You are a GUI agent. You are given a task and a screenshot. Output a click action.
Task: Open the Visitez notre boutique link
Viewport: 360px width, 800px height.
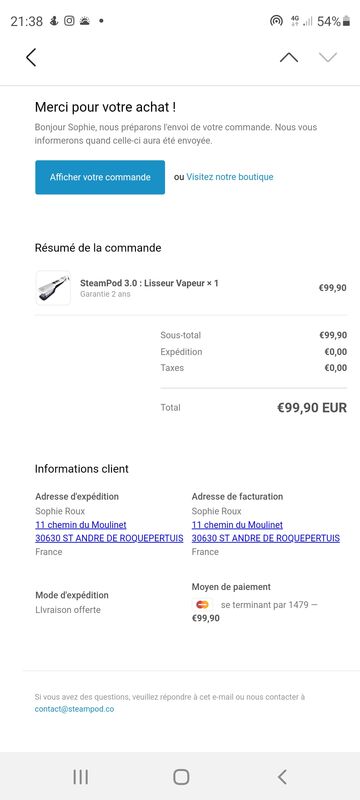(229, 177)
